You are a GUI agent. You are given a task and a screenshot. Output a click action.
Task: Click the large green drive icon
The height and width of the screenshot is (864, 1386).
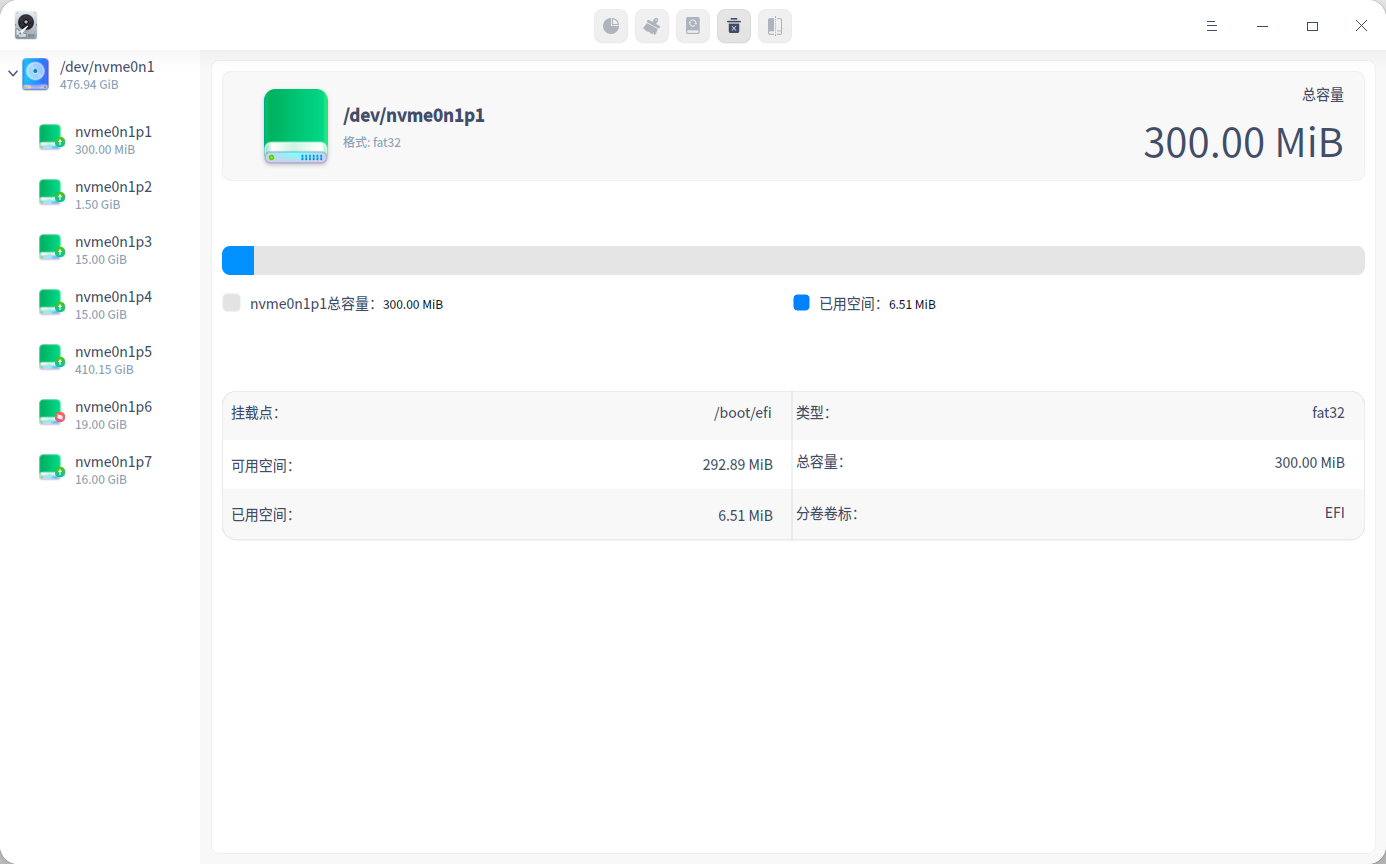coord(295,126)
